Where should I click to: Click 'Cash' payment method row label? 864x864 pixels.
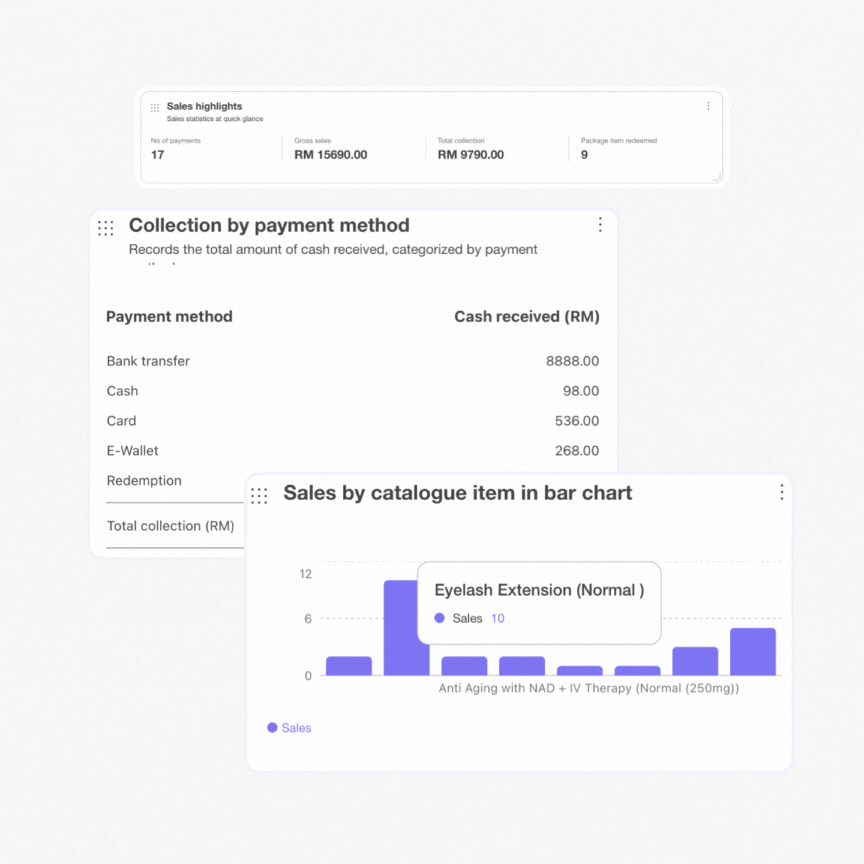(x=122, y=391)
